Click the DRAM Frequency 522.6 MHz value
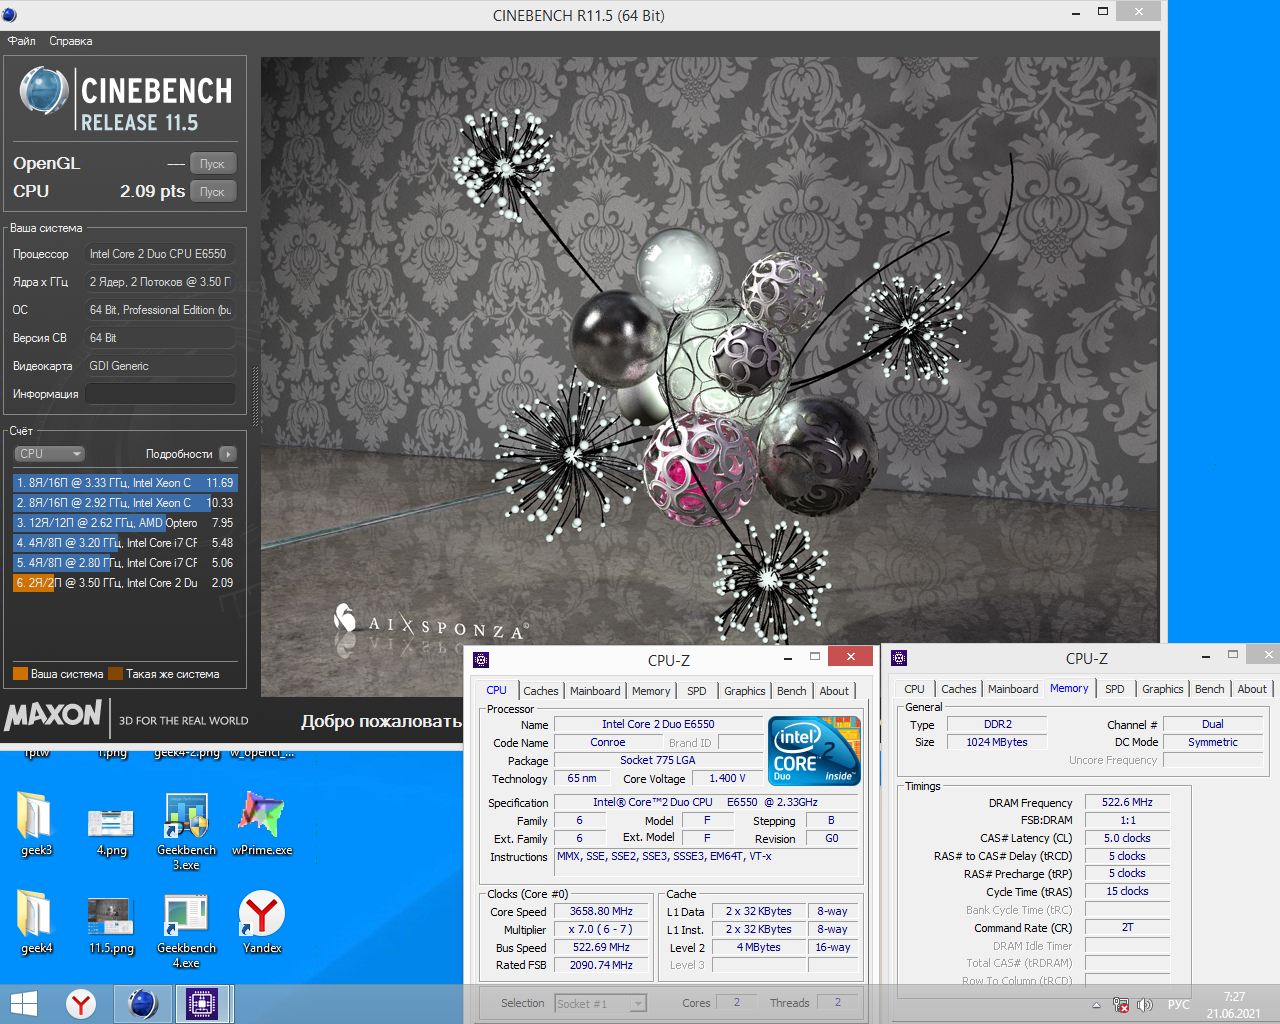The width and height of the screenshot is (1280, 1024). coord(1127,802)
